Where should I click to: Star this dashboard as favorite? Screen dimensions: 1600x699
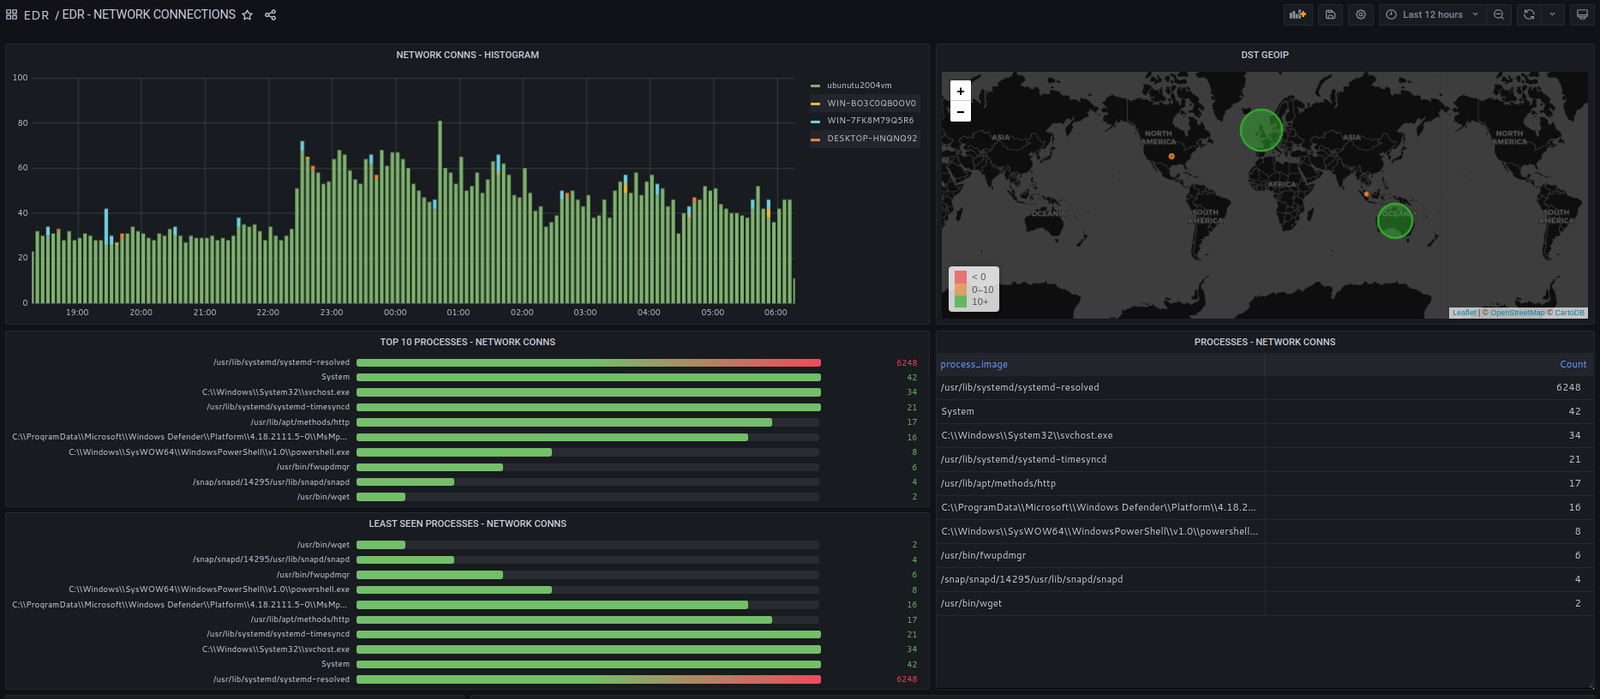click(247, 15)
